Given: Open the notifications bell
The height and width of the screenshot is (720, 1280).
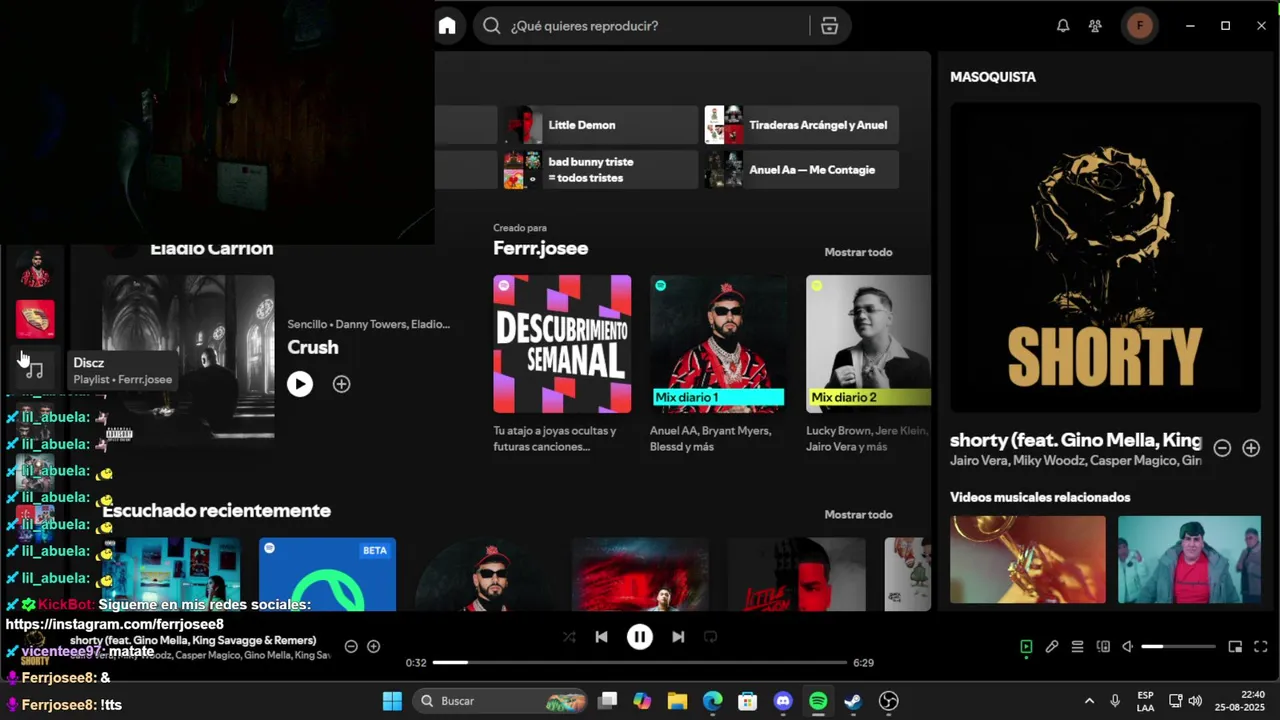Looking at the screenshot, I should (x=1063, y=26).
